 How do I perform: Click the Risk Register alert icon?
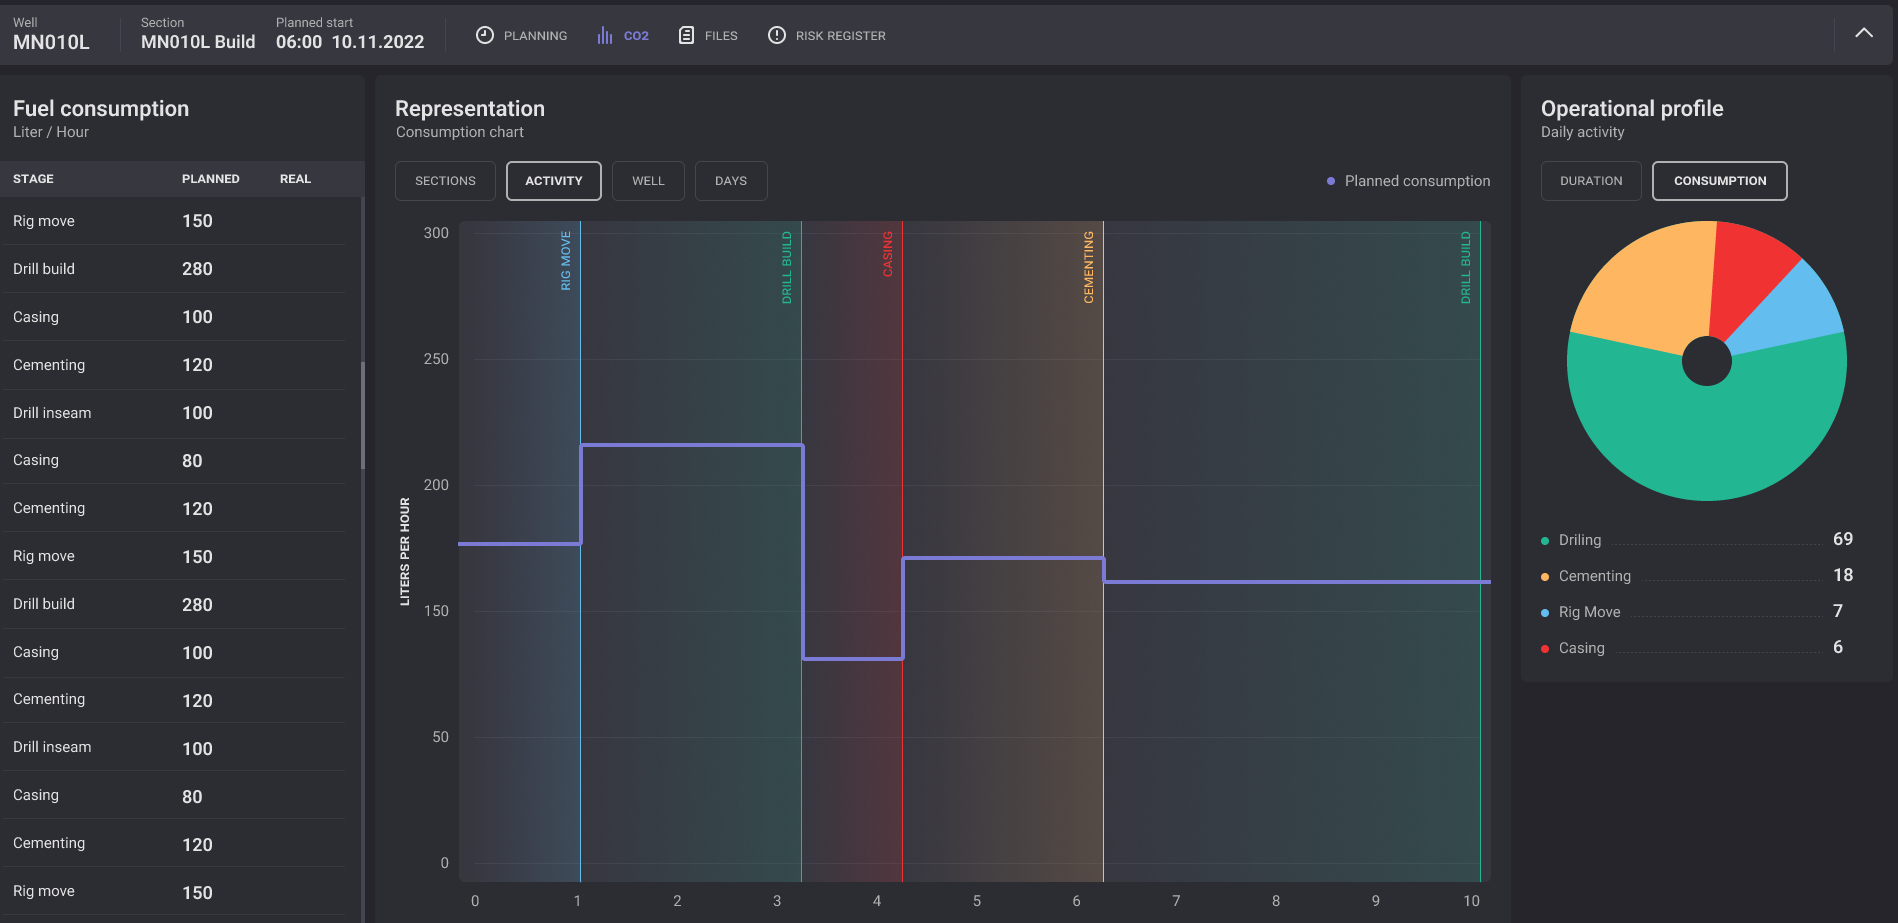pos(777,35)
